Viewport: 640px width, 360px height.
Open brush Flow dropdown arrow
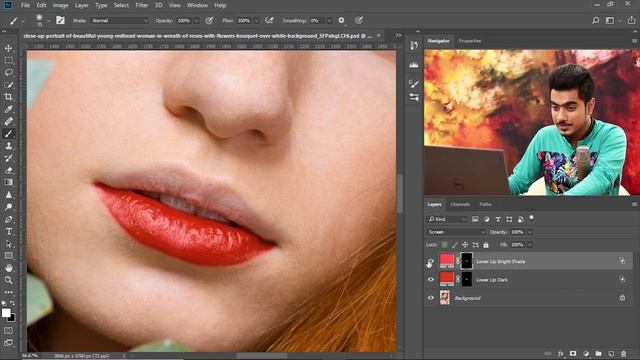(256, 20)
